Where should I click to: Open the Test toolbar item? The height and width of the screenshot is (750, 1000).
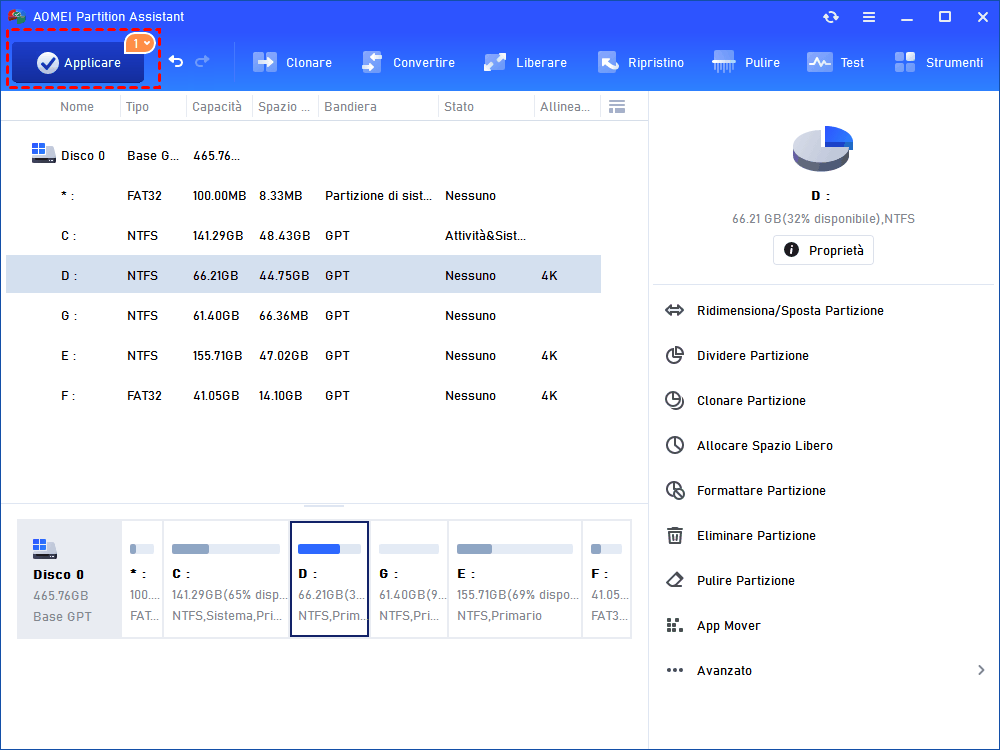coord(836,62)
